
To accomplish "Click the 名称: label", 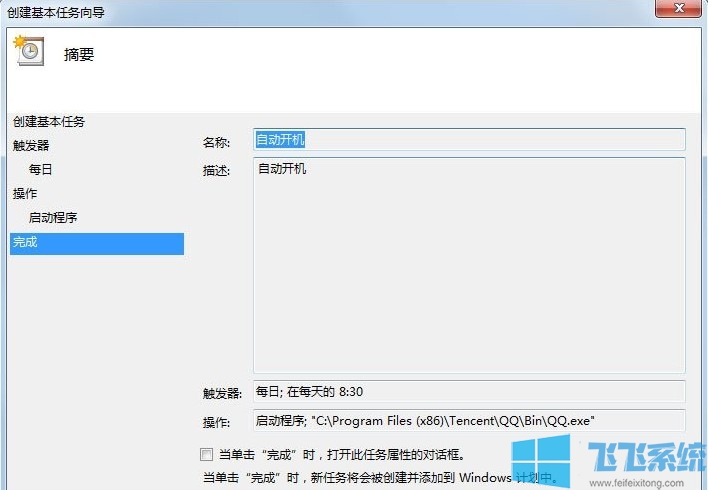I will click(216, 143).
